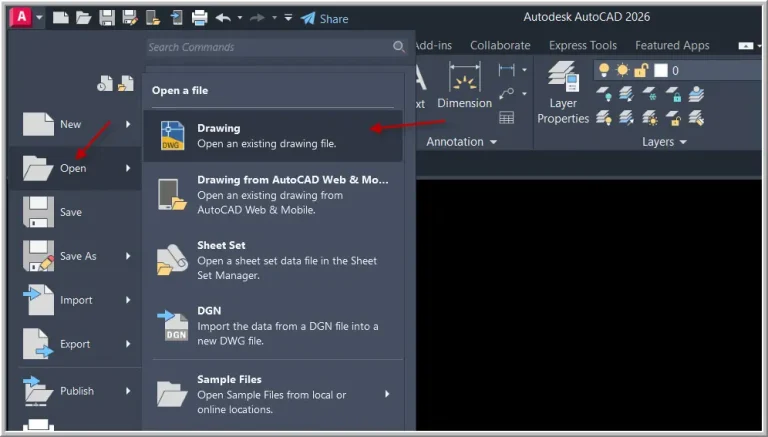This screenshot has height=437, width=768.
Task: Choose Drawing to open an existing file
Action: point(273,136)
